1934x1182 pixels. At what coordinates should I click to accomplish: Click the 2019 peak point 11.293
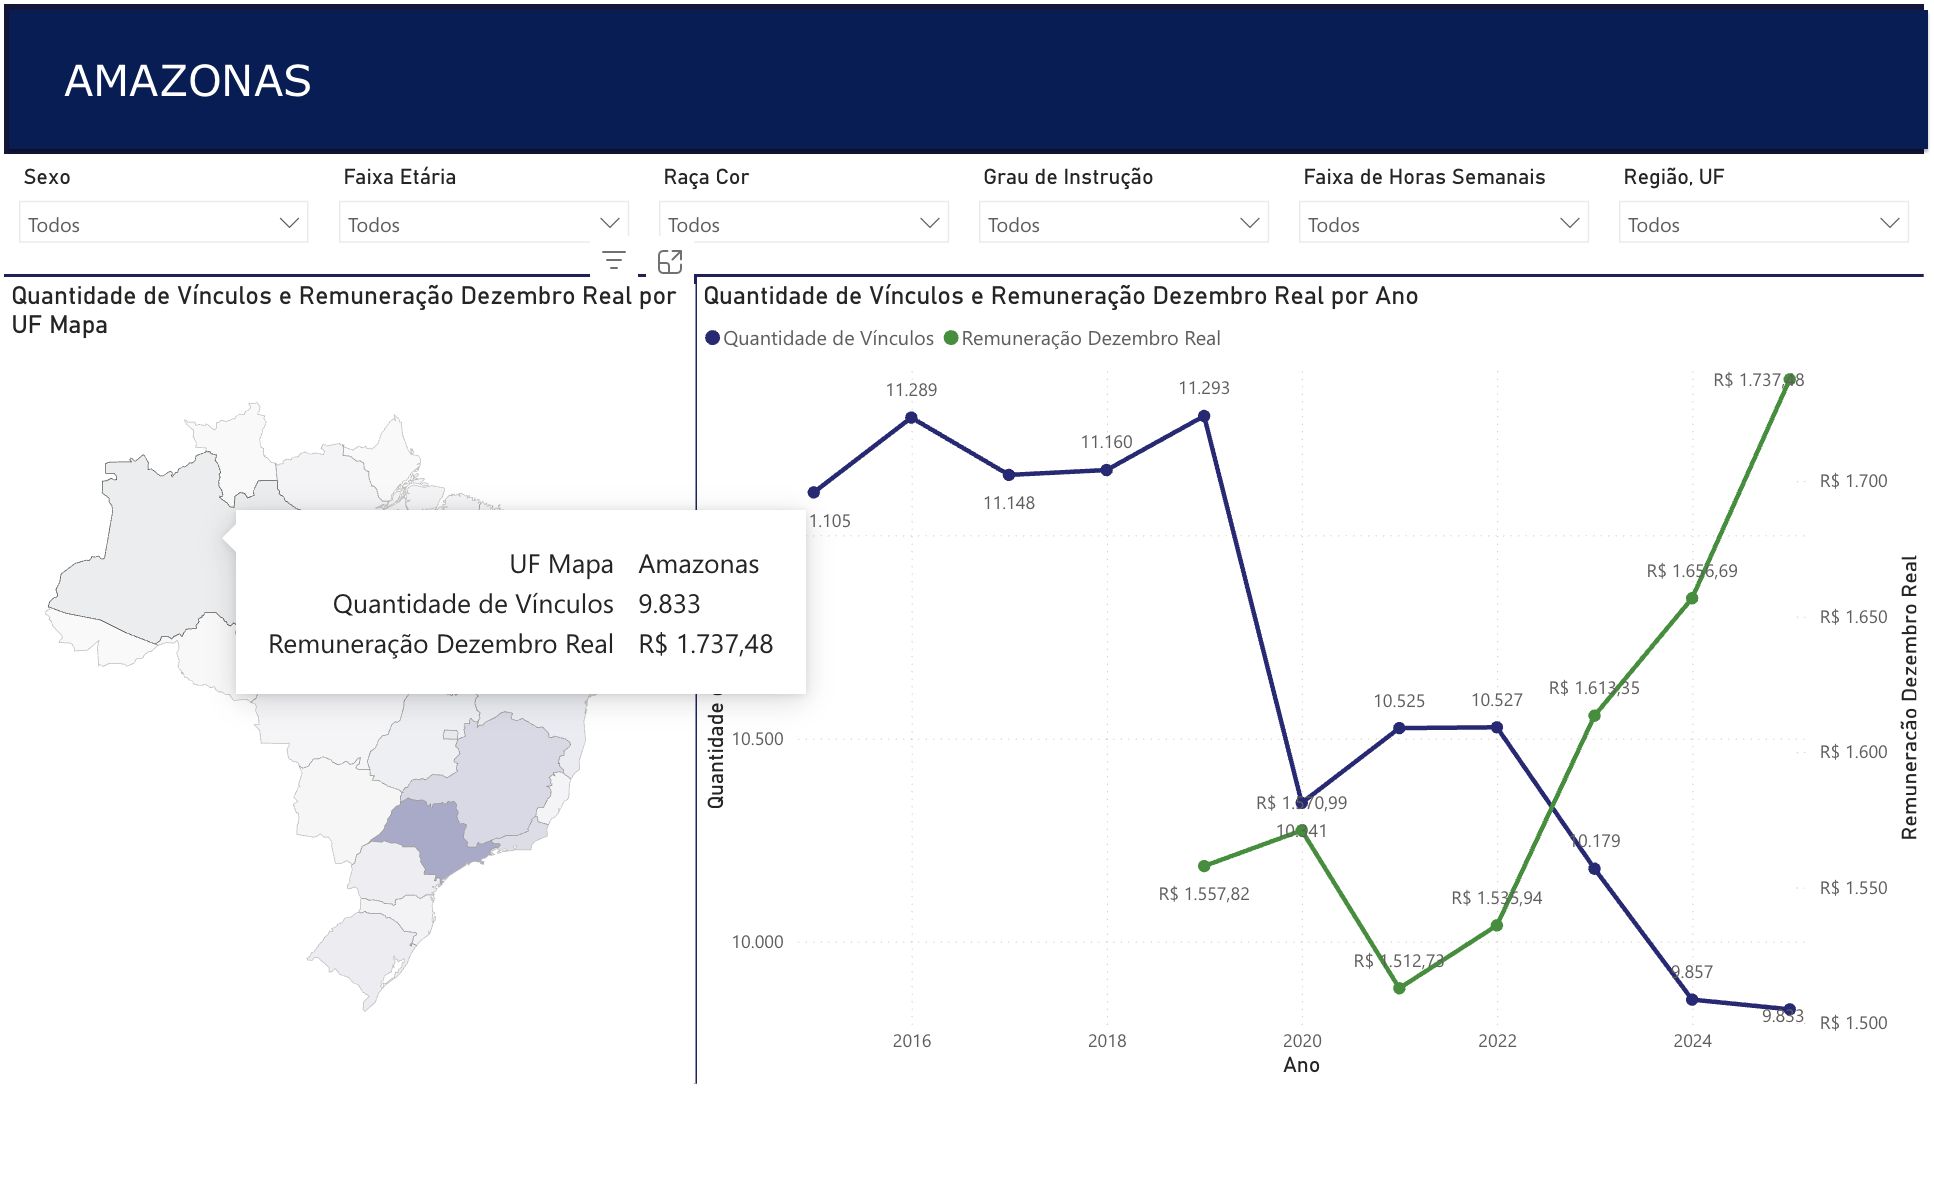pos(1204,416)
